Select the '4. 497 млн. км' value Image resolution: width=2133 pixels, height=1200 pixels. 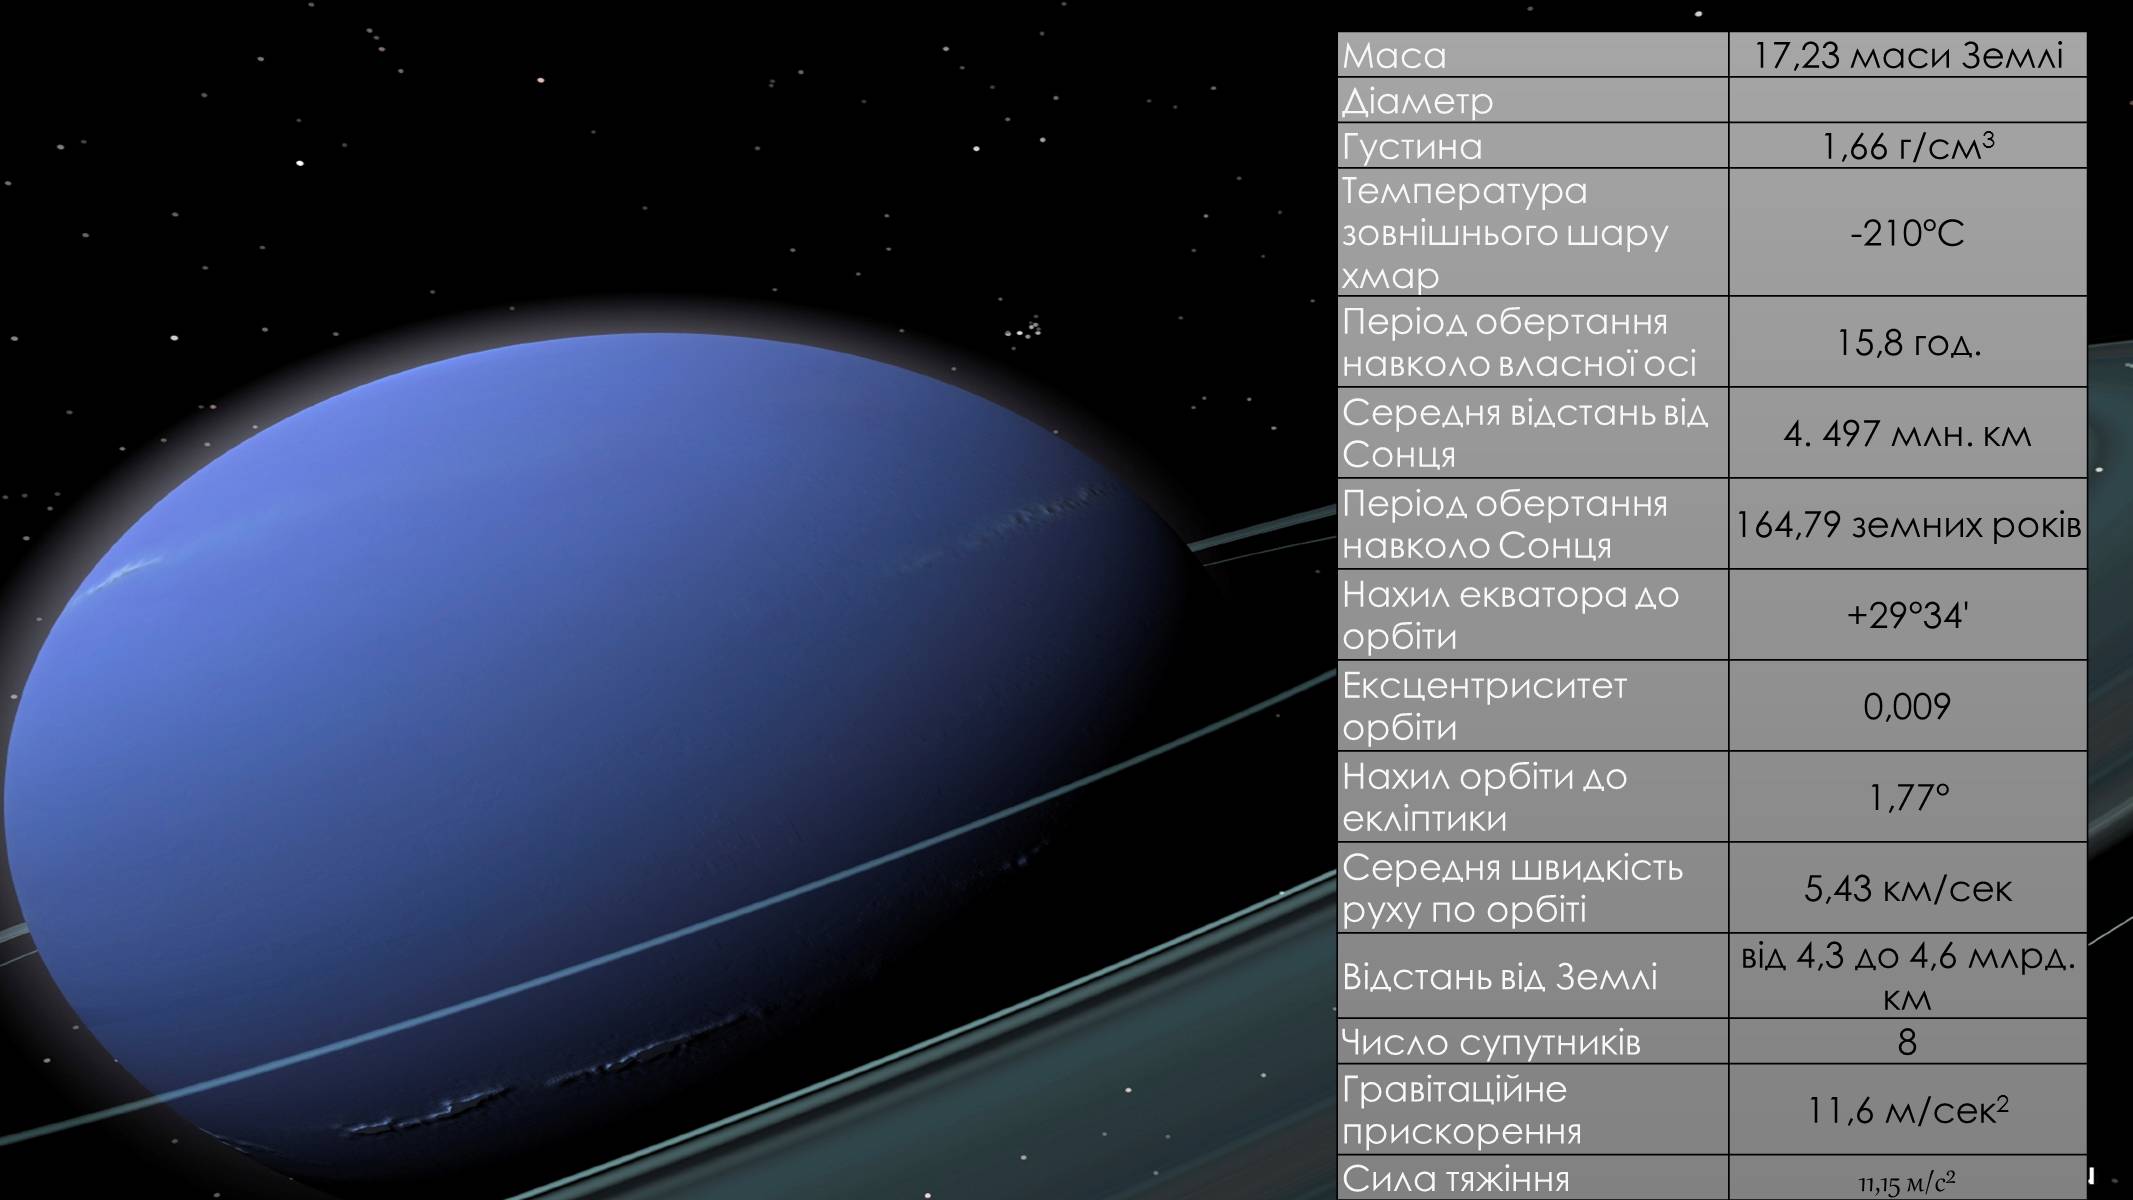(1907, 434)
